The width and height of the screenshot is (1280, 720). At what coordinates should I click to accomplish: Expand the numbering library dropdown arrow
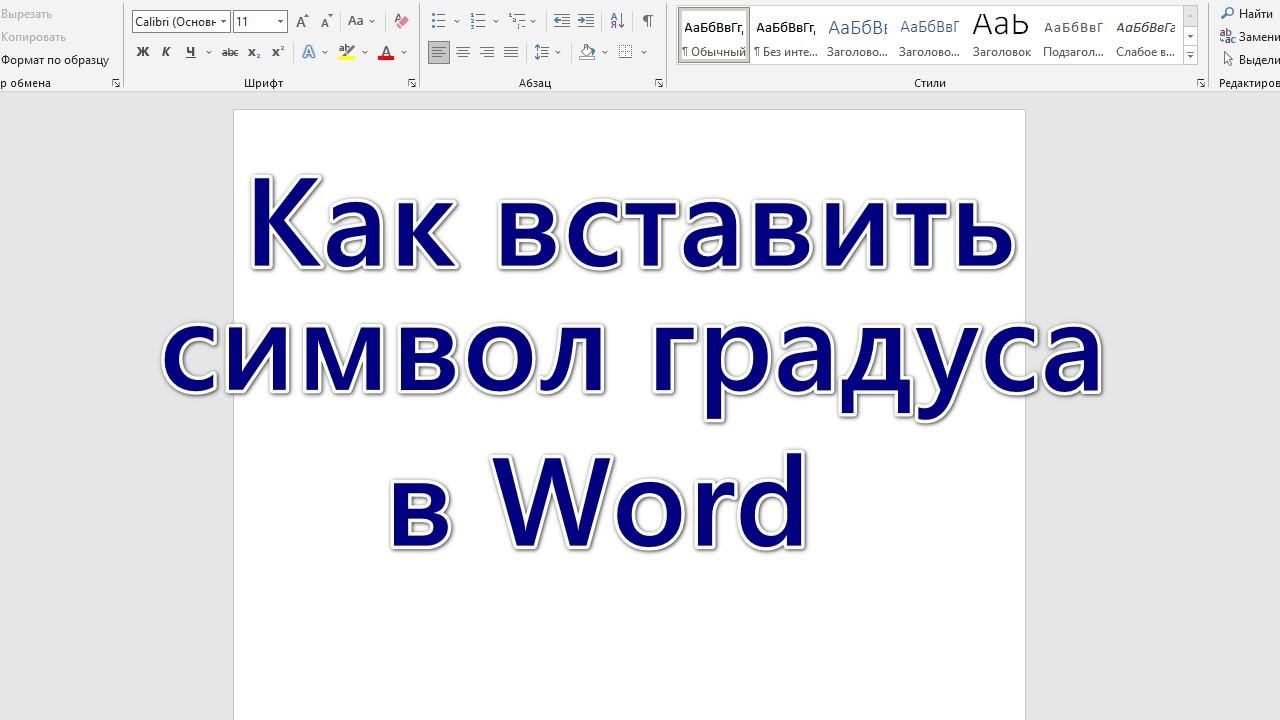[x=496, y=21]
